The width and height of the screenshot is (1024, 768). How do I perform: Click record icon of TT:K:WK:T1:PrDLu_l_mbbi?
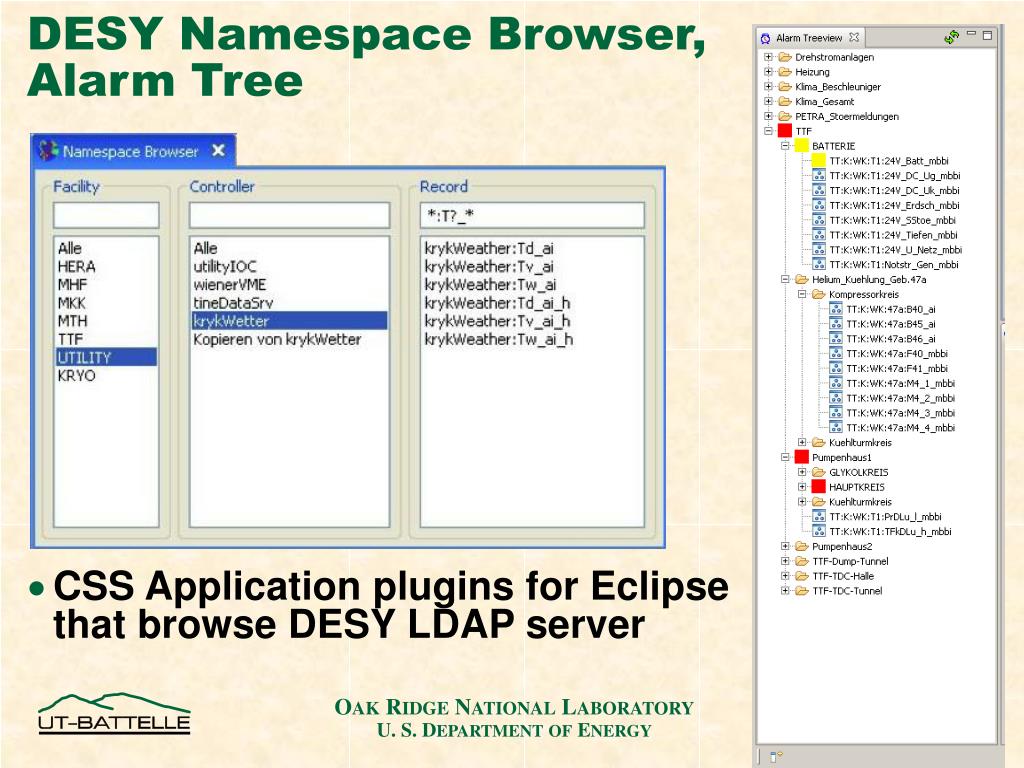(819, 517)
